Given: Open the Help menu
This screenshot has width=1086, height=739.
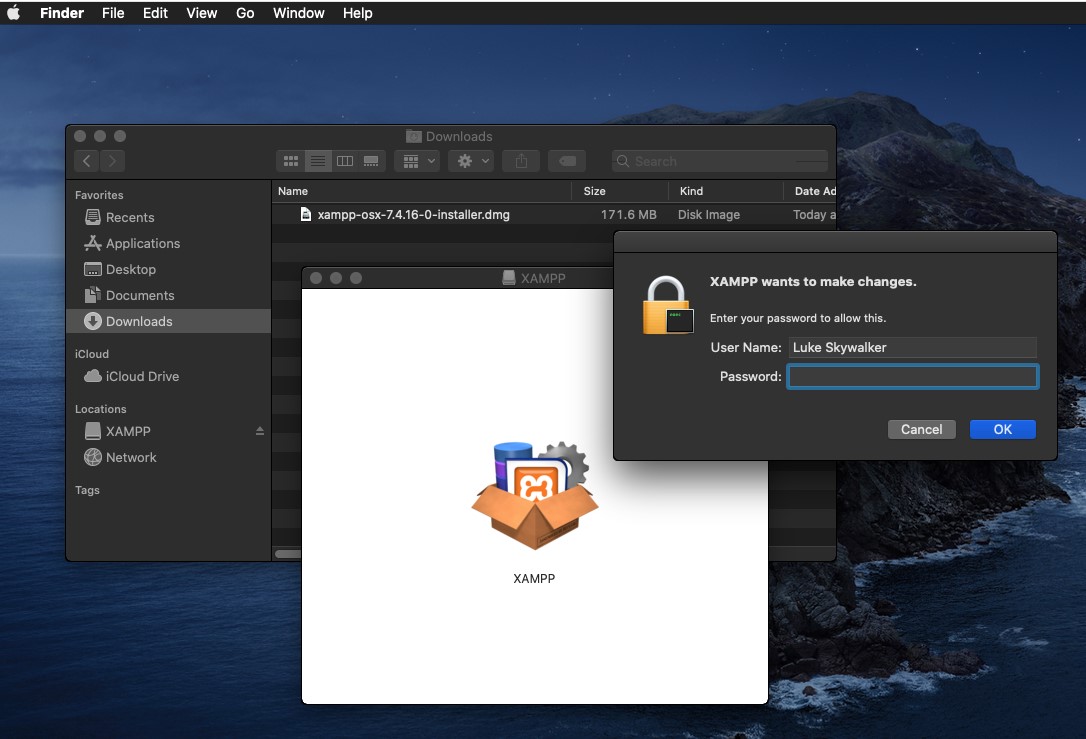Looking at the screenshot, I should tap(357, 12).
